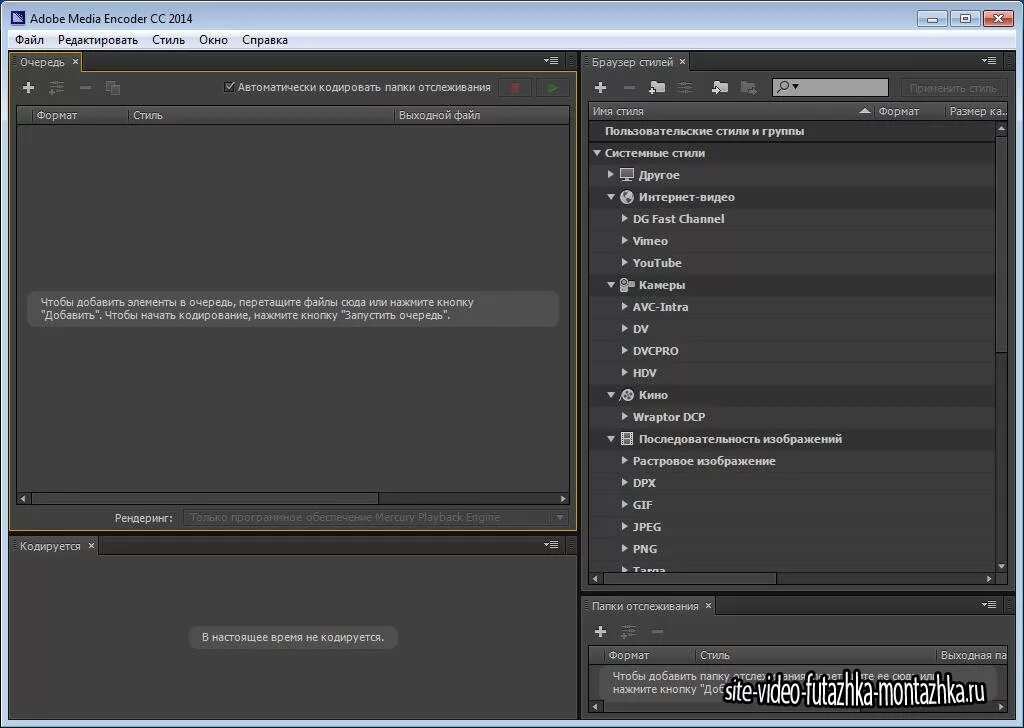
Task: Click Preset Browser horizontal scrollbar thumb
Action: click(690, 578)
